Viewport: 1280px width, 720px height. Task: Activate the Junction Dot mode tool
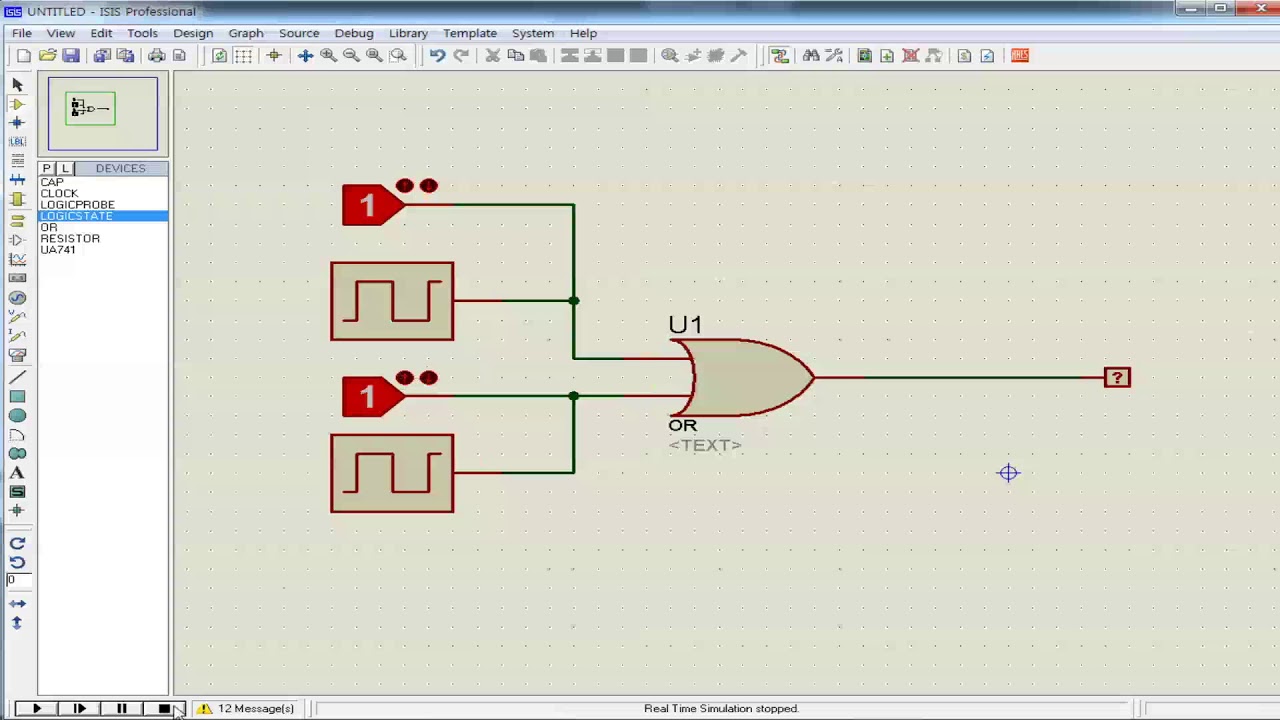coord(17,123)
